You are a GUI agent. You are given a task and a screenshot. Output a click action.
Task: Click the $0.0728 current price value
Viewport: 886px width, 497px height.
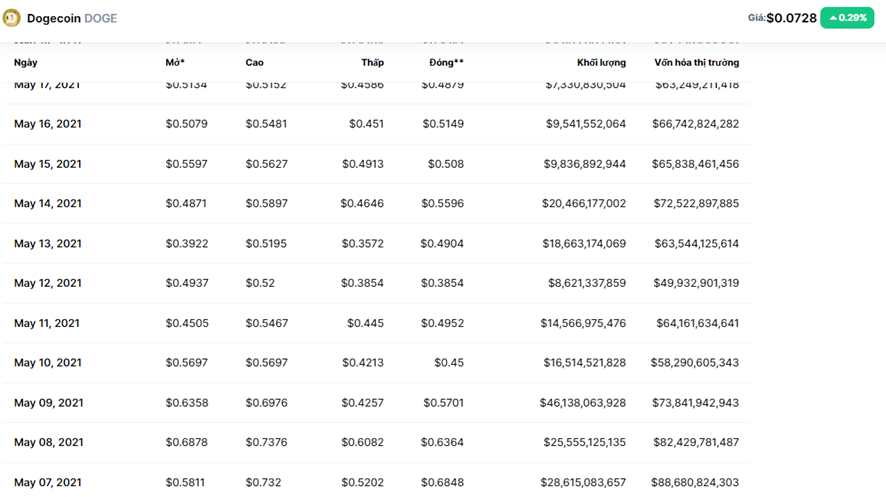tap(791, 18)
